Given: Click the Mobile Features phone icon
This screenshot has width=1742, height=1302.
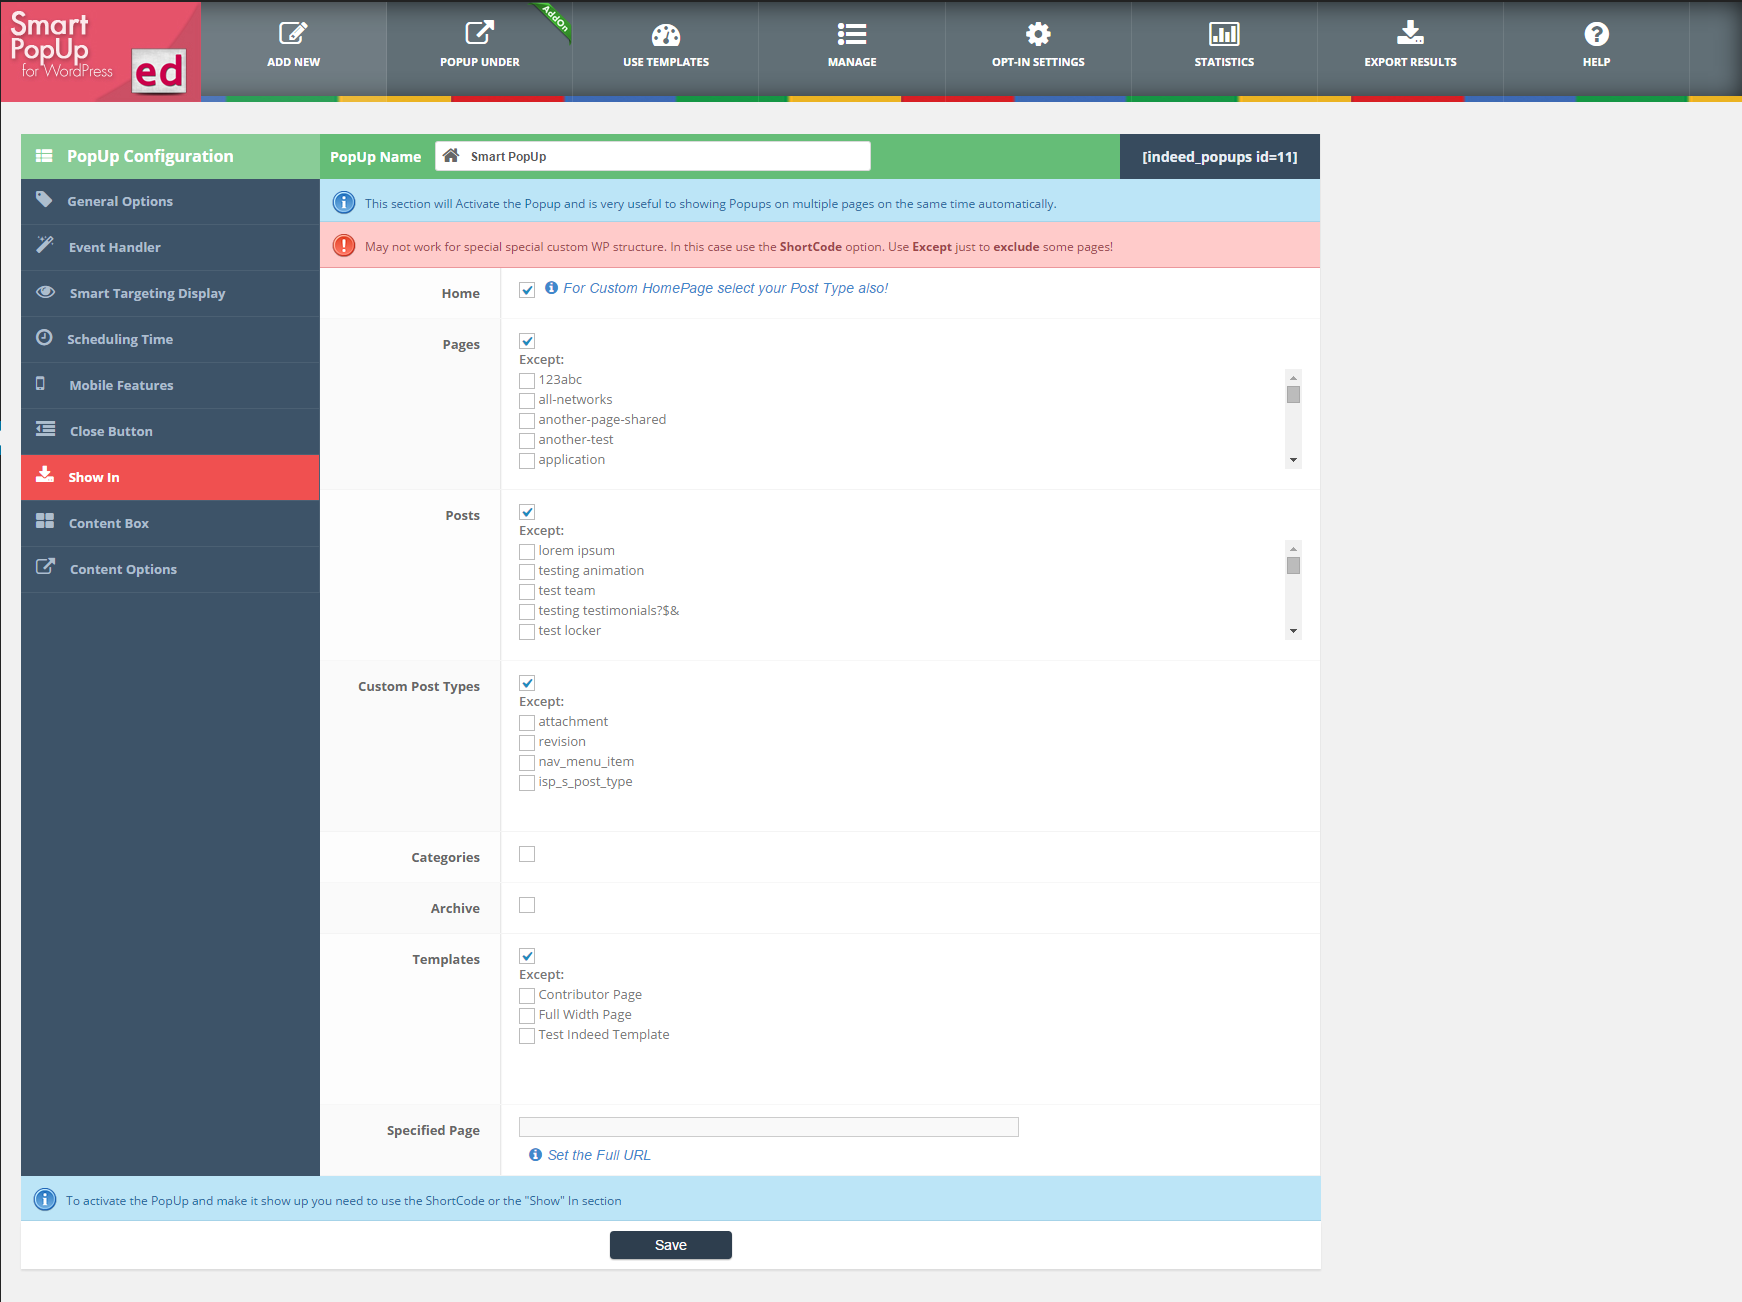Looking at the screenshot, I should (x=40, y=383).
